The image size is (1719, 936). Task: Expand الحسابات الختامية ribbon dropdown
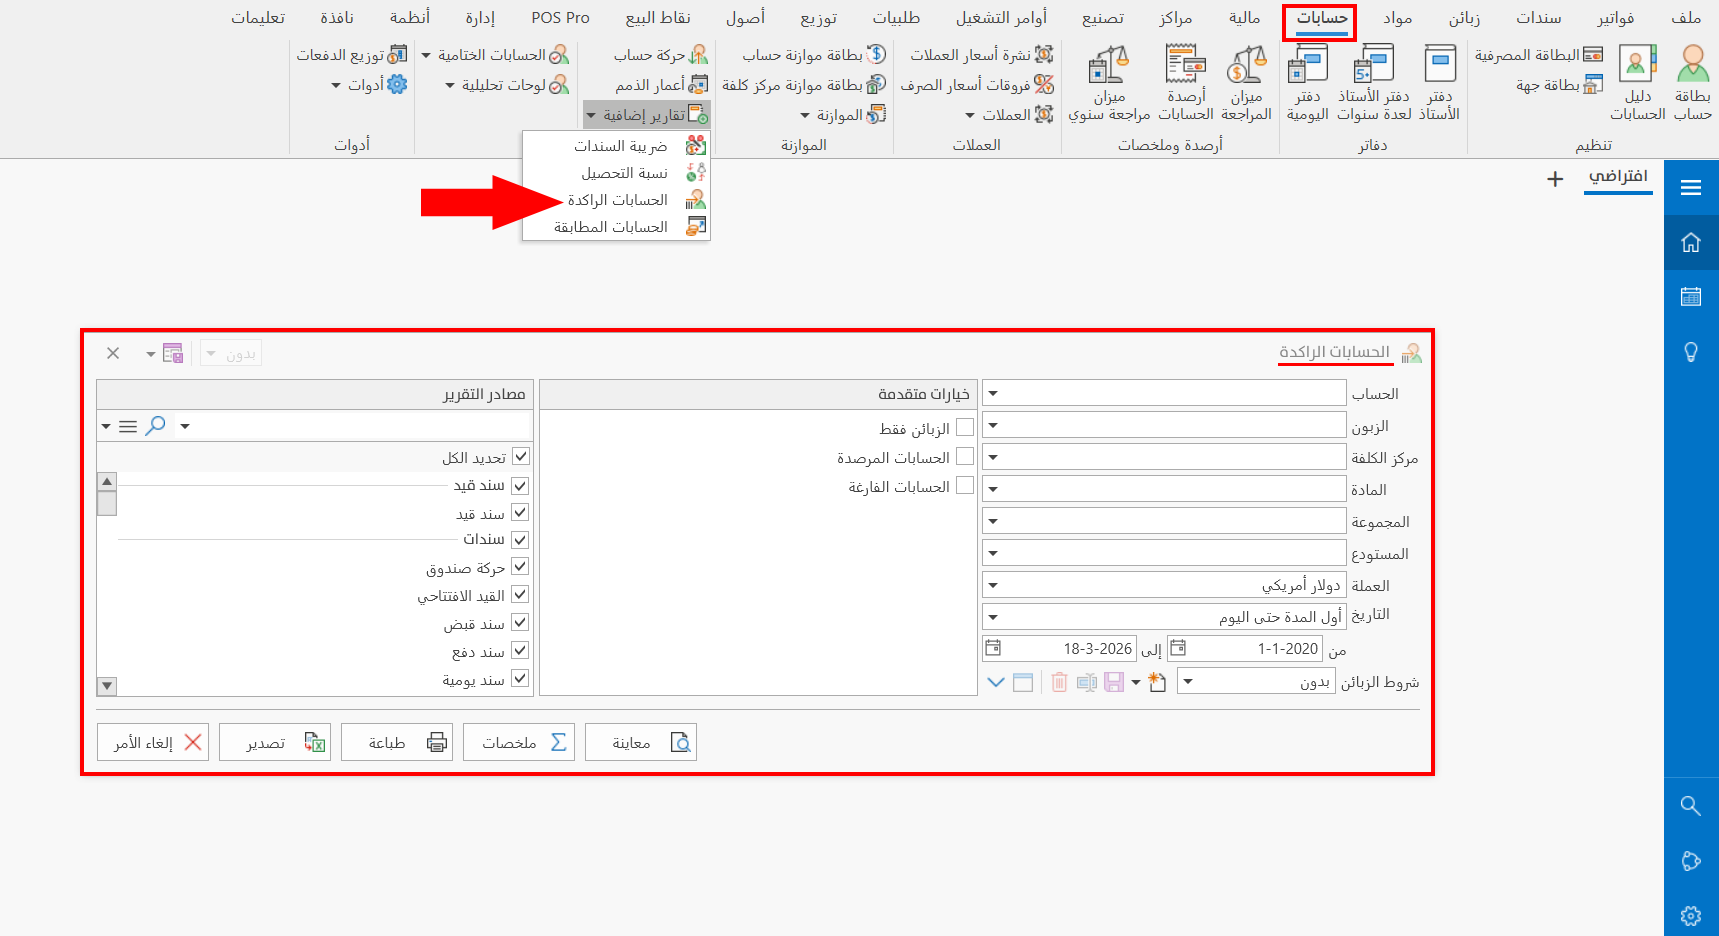tap(495, 55)
